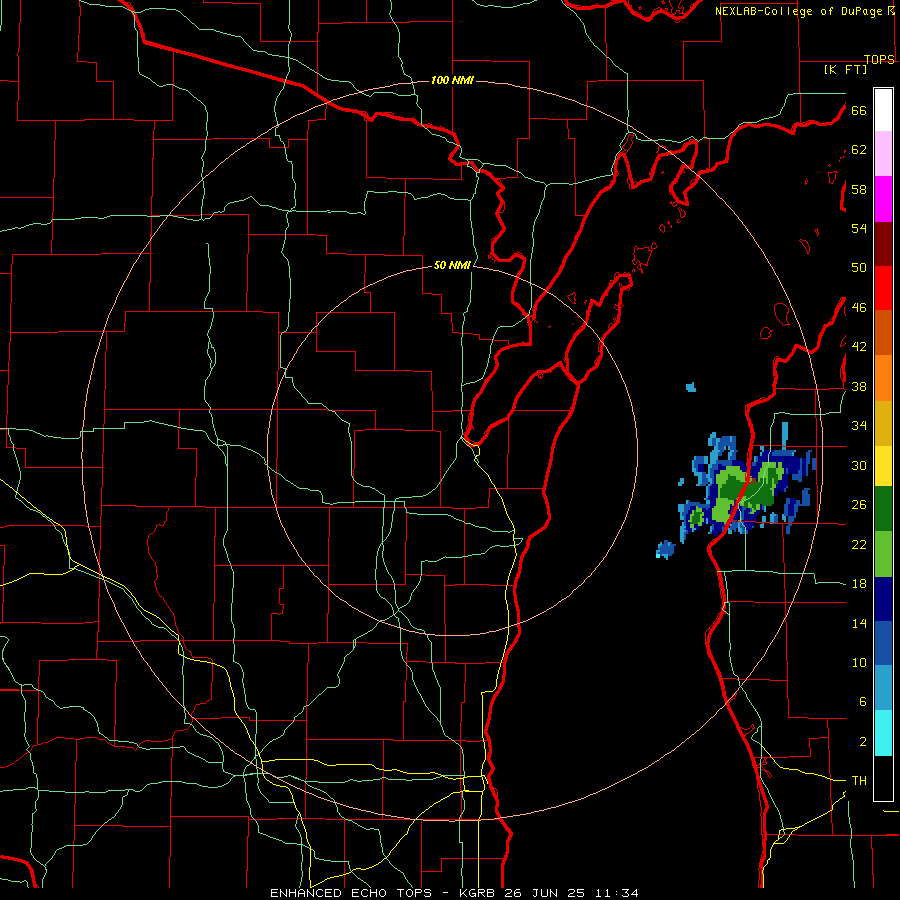Click the medium blue legend swatch
The width and height of the screenshot is (900, 900).
(x=883, y=643)
